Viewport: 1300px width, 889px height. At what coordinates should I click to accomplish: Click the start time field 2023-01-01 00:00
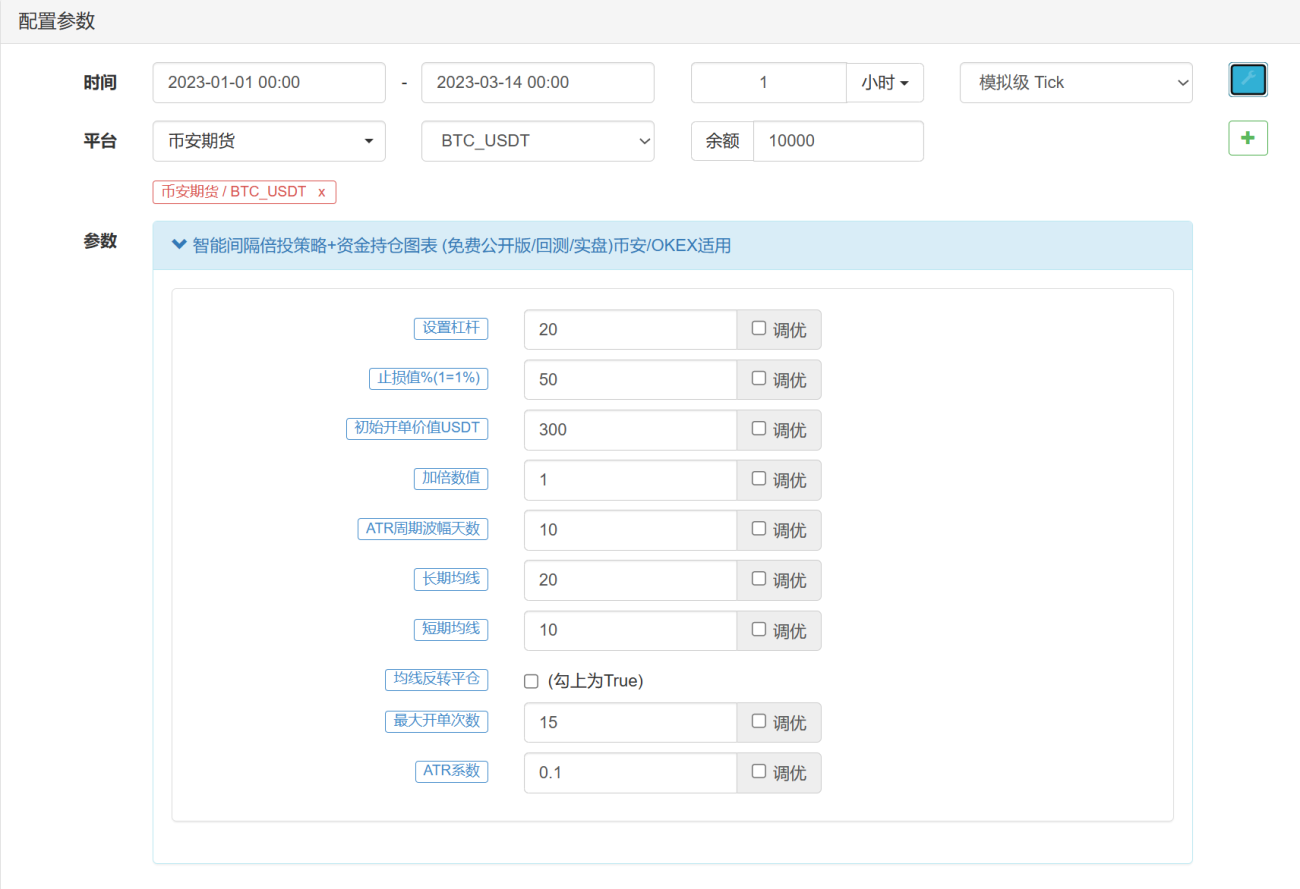(269, 83)
